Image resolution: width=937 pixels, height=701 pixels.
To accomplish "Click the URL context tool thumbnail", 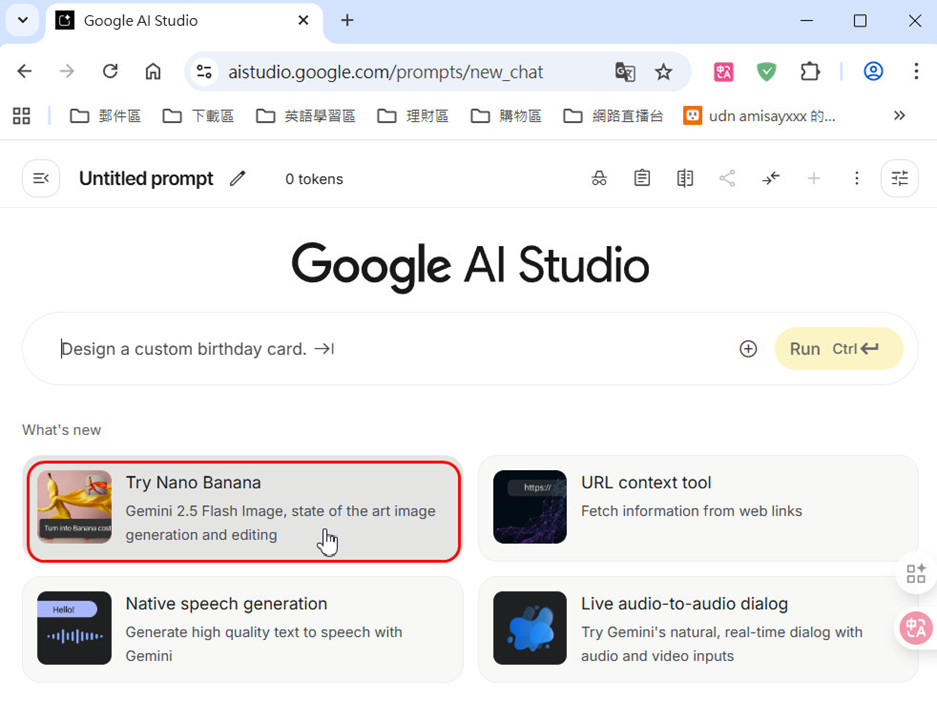I will 530,507.
